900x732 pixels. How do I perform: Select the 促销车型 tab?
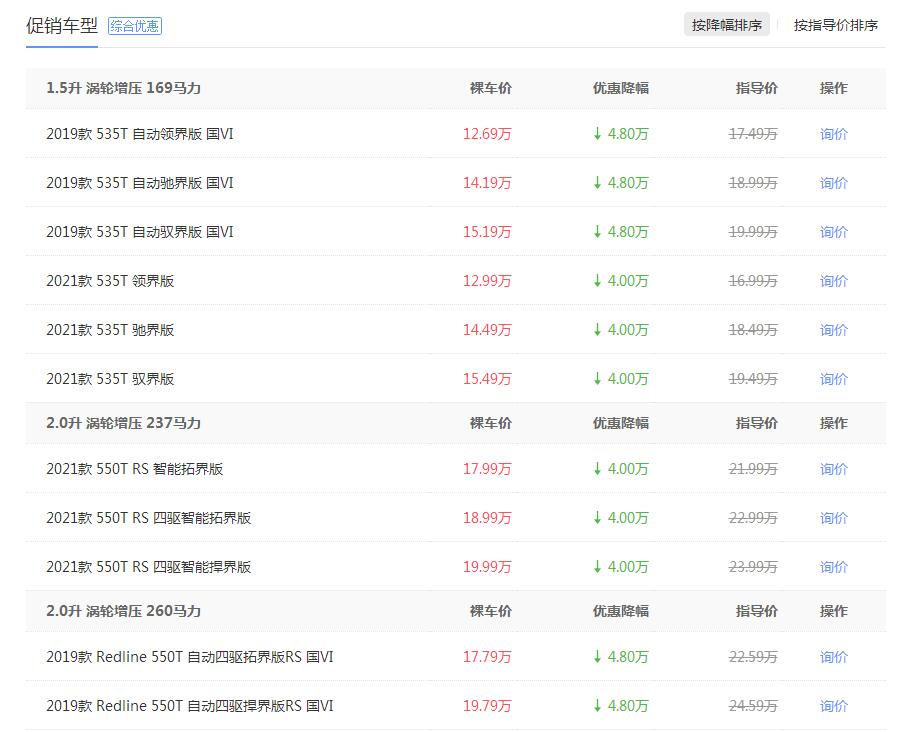point(62,26)
